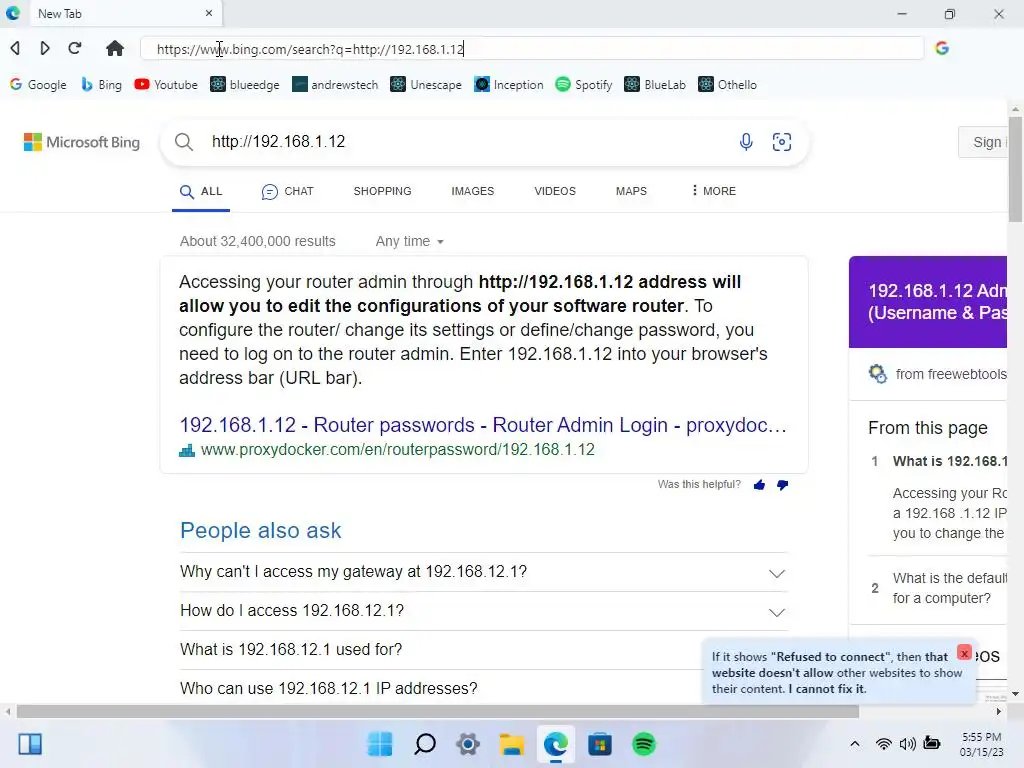Screen dimensions: 1024x768
Task: Open Microsoft Store from the taskbar
Action: (600, 744)
